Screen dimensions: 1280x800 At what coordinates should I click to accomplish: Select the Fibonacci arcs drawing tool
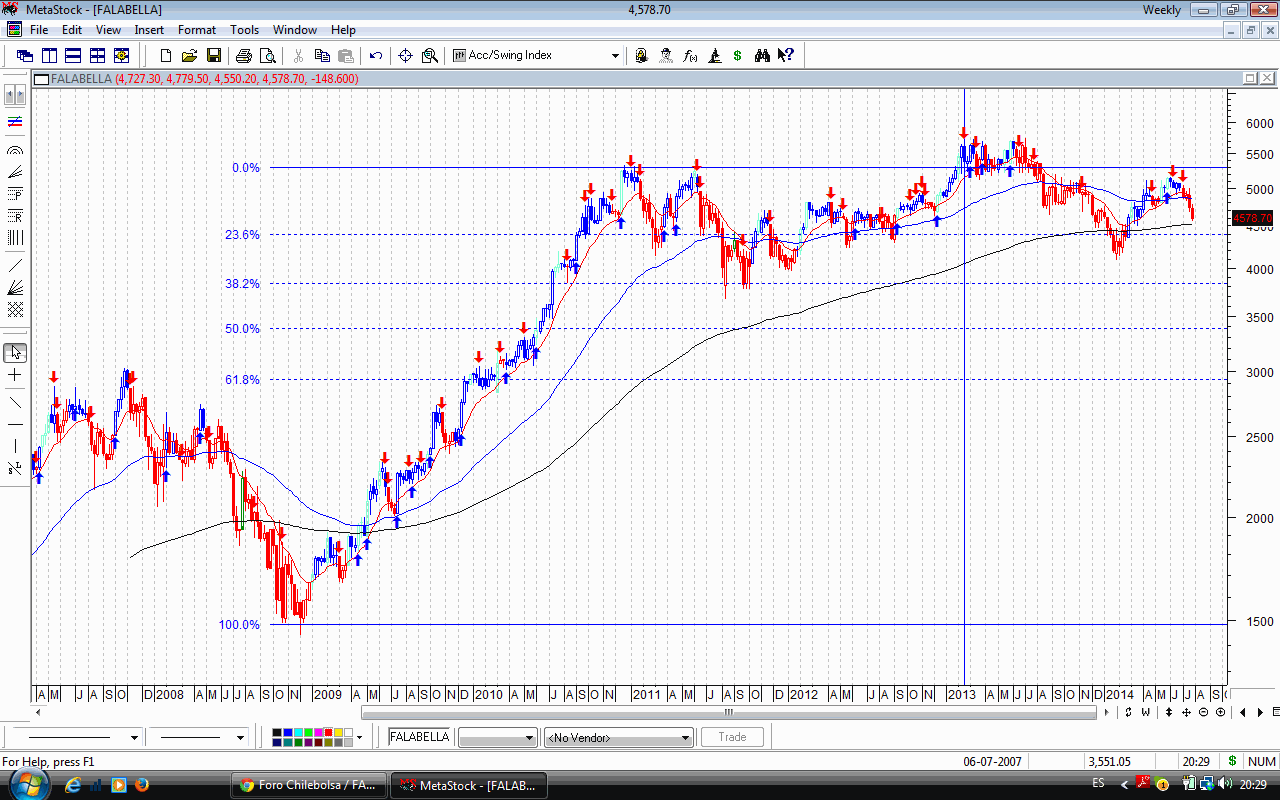pos(15,150)
